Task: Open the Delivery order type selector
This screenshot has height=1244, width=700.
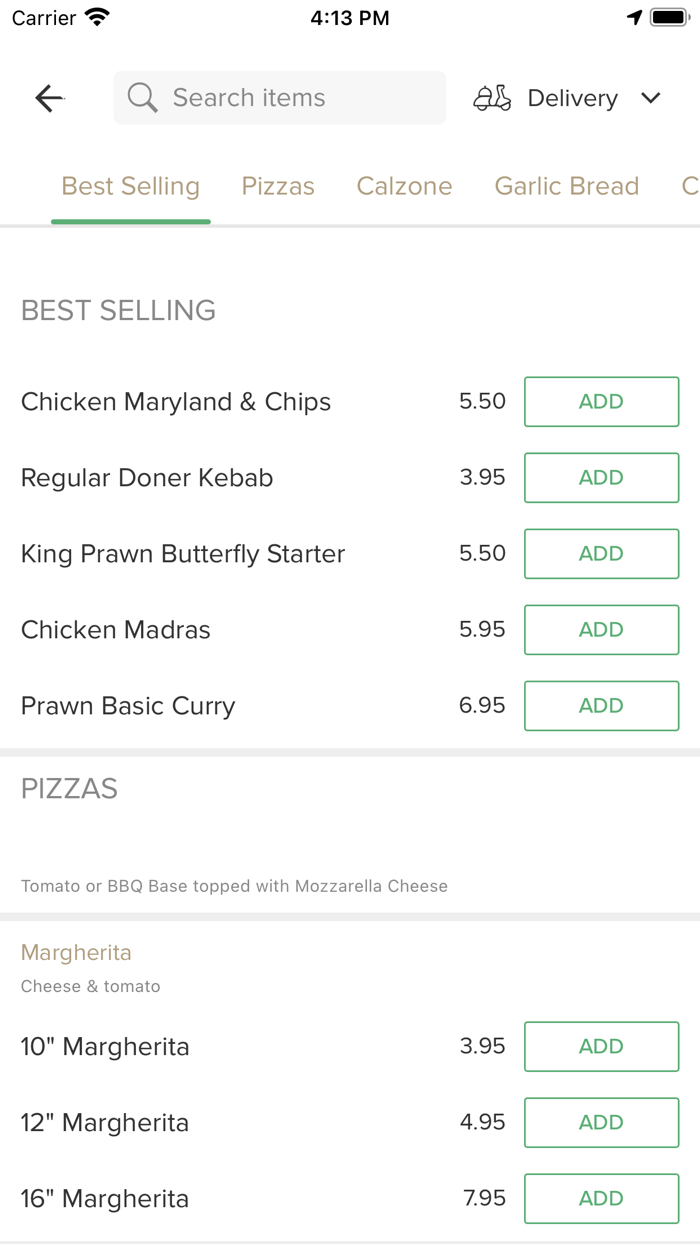Action: click(x=572, y=98)
